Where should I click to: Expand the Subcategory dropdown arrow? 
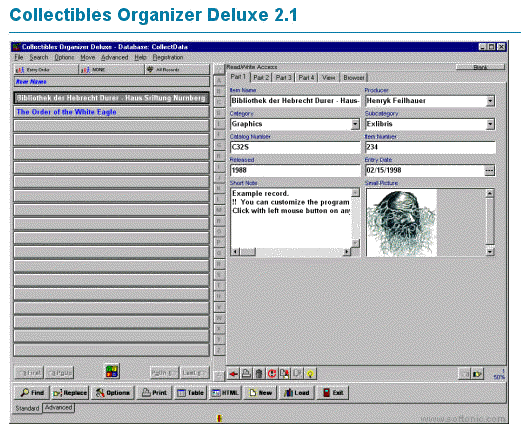click(490, 124)
